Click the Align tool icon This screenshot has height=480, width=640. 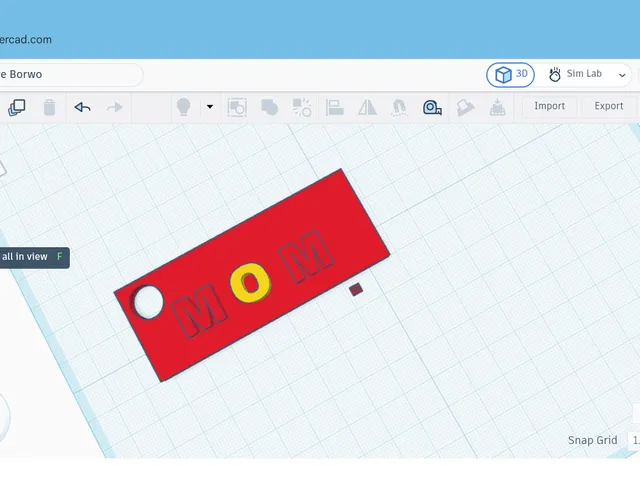pos(335,108)
